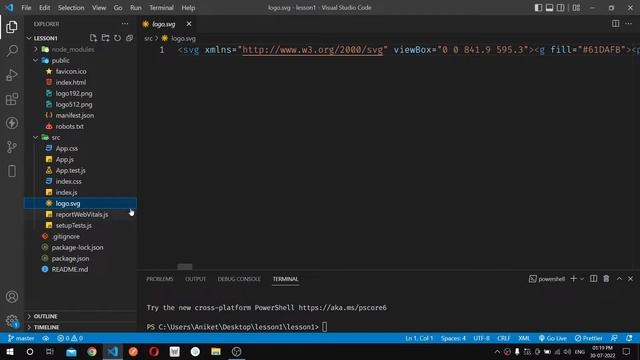The width and height of the screenshot is (640, 360).
Task: Close the terminal panel
Action: (631, 279)
